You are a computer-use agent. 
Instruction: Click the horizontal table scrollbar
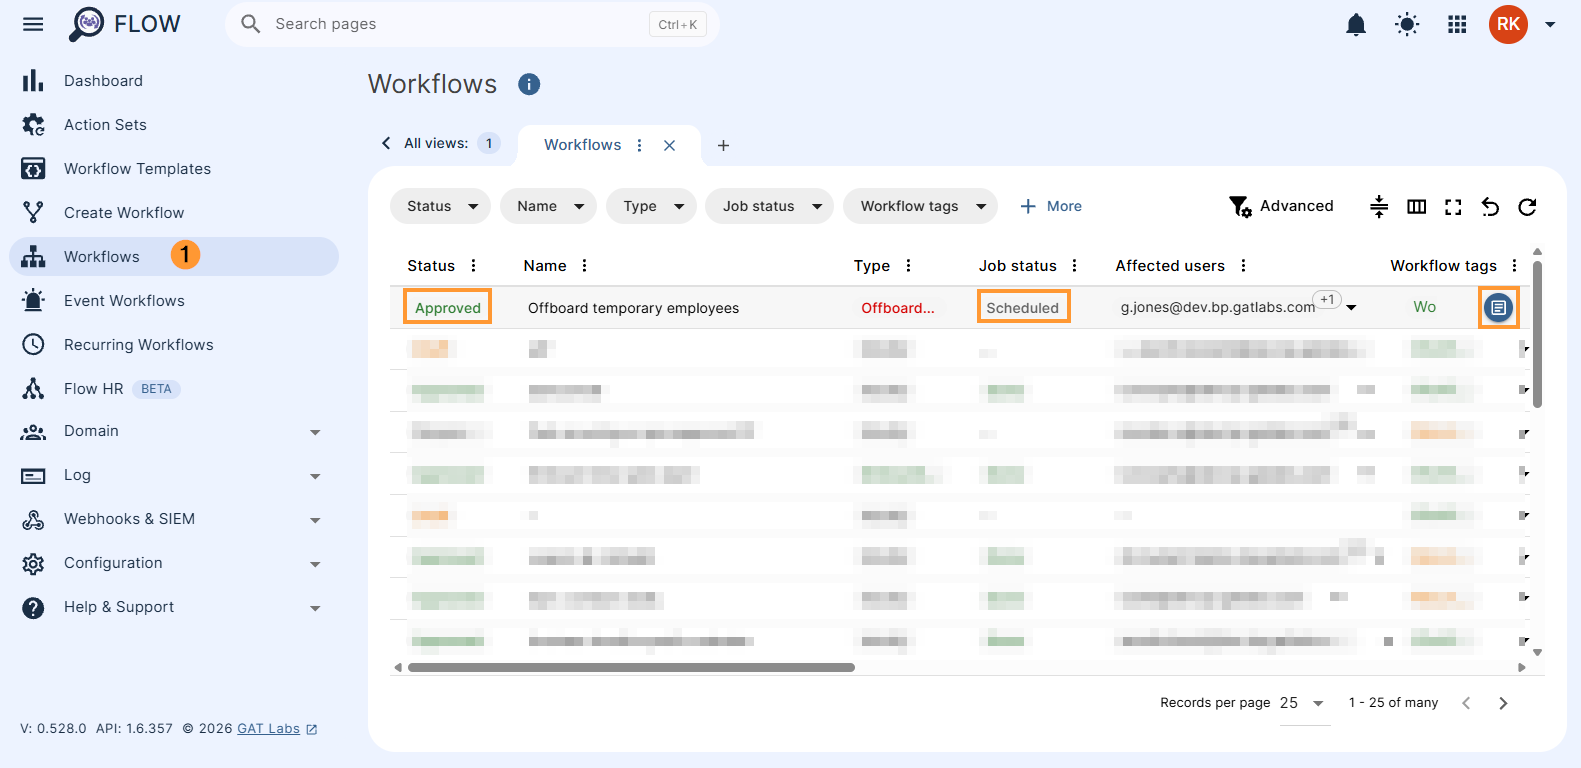pos(631,667)
